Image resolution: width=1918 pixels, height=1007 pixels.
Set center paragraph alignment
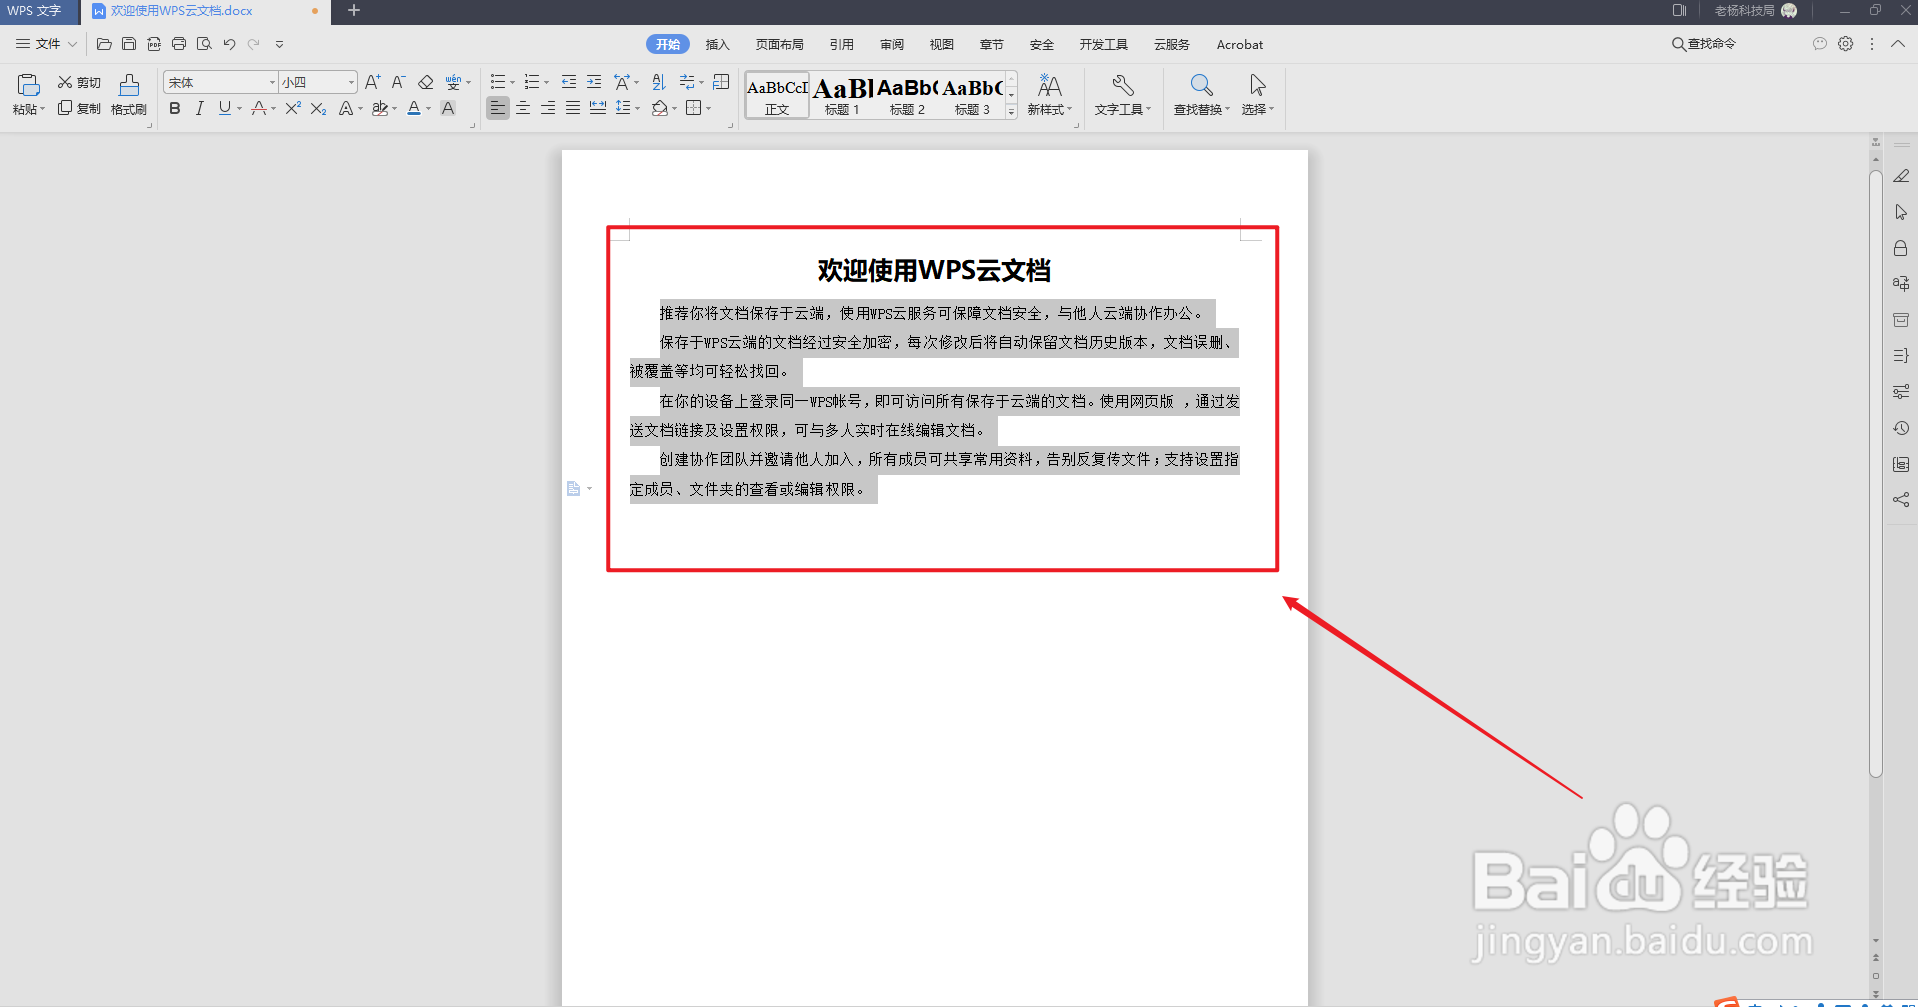[x=523, y=108]
